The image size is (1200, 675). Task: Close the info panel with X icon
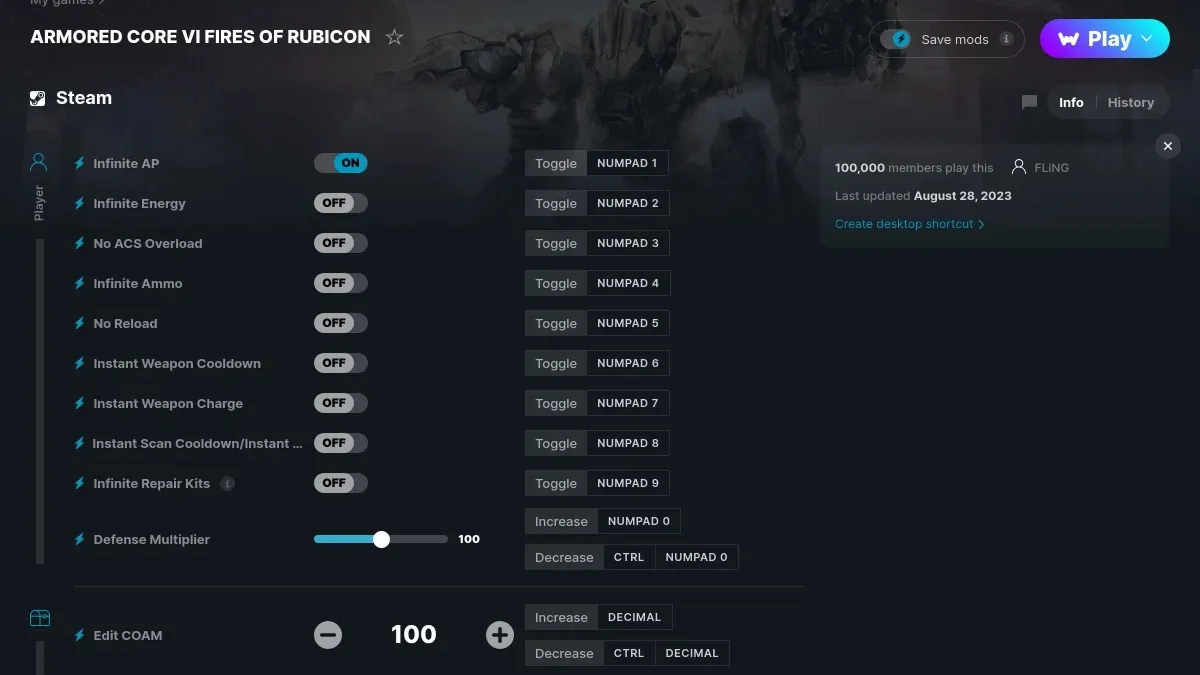[x=1167, y=146]
